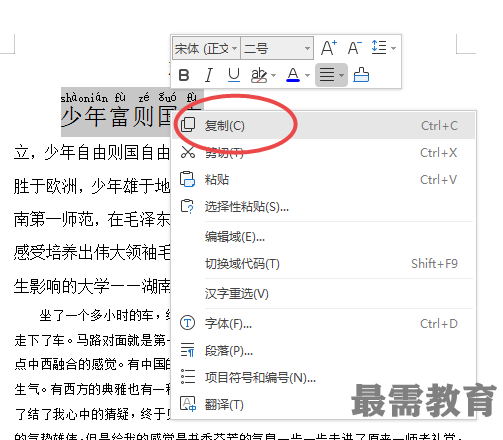The height and width of the screenshot is (440, 503).
Task: Click the line starting 点中西融合的感觉
Action: (x=92, y=364)
